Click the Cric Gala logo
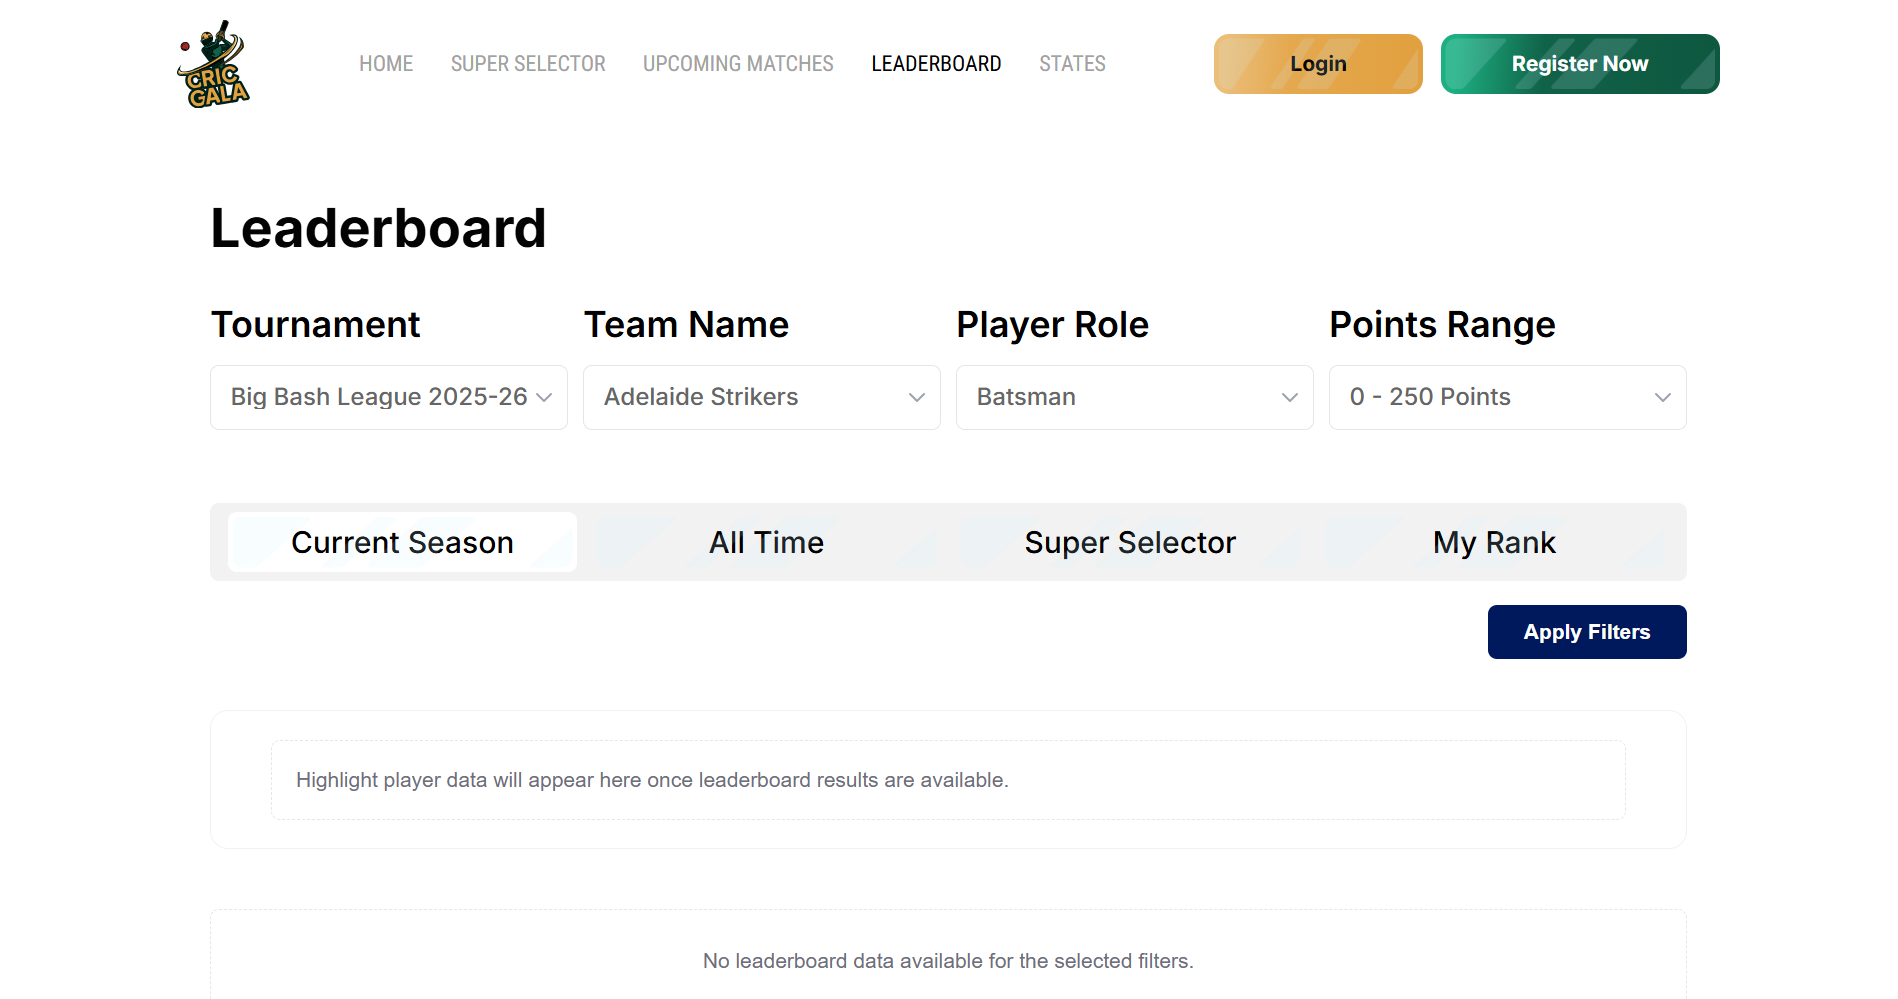 (x=213, y=65)
